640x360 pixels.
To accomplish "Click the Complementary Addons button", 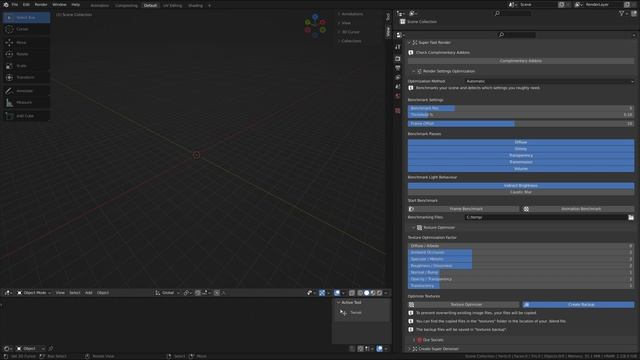I will [x=521, y=61].
